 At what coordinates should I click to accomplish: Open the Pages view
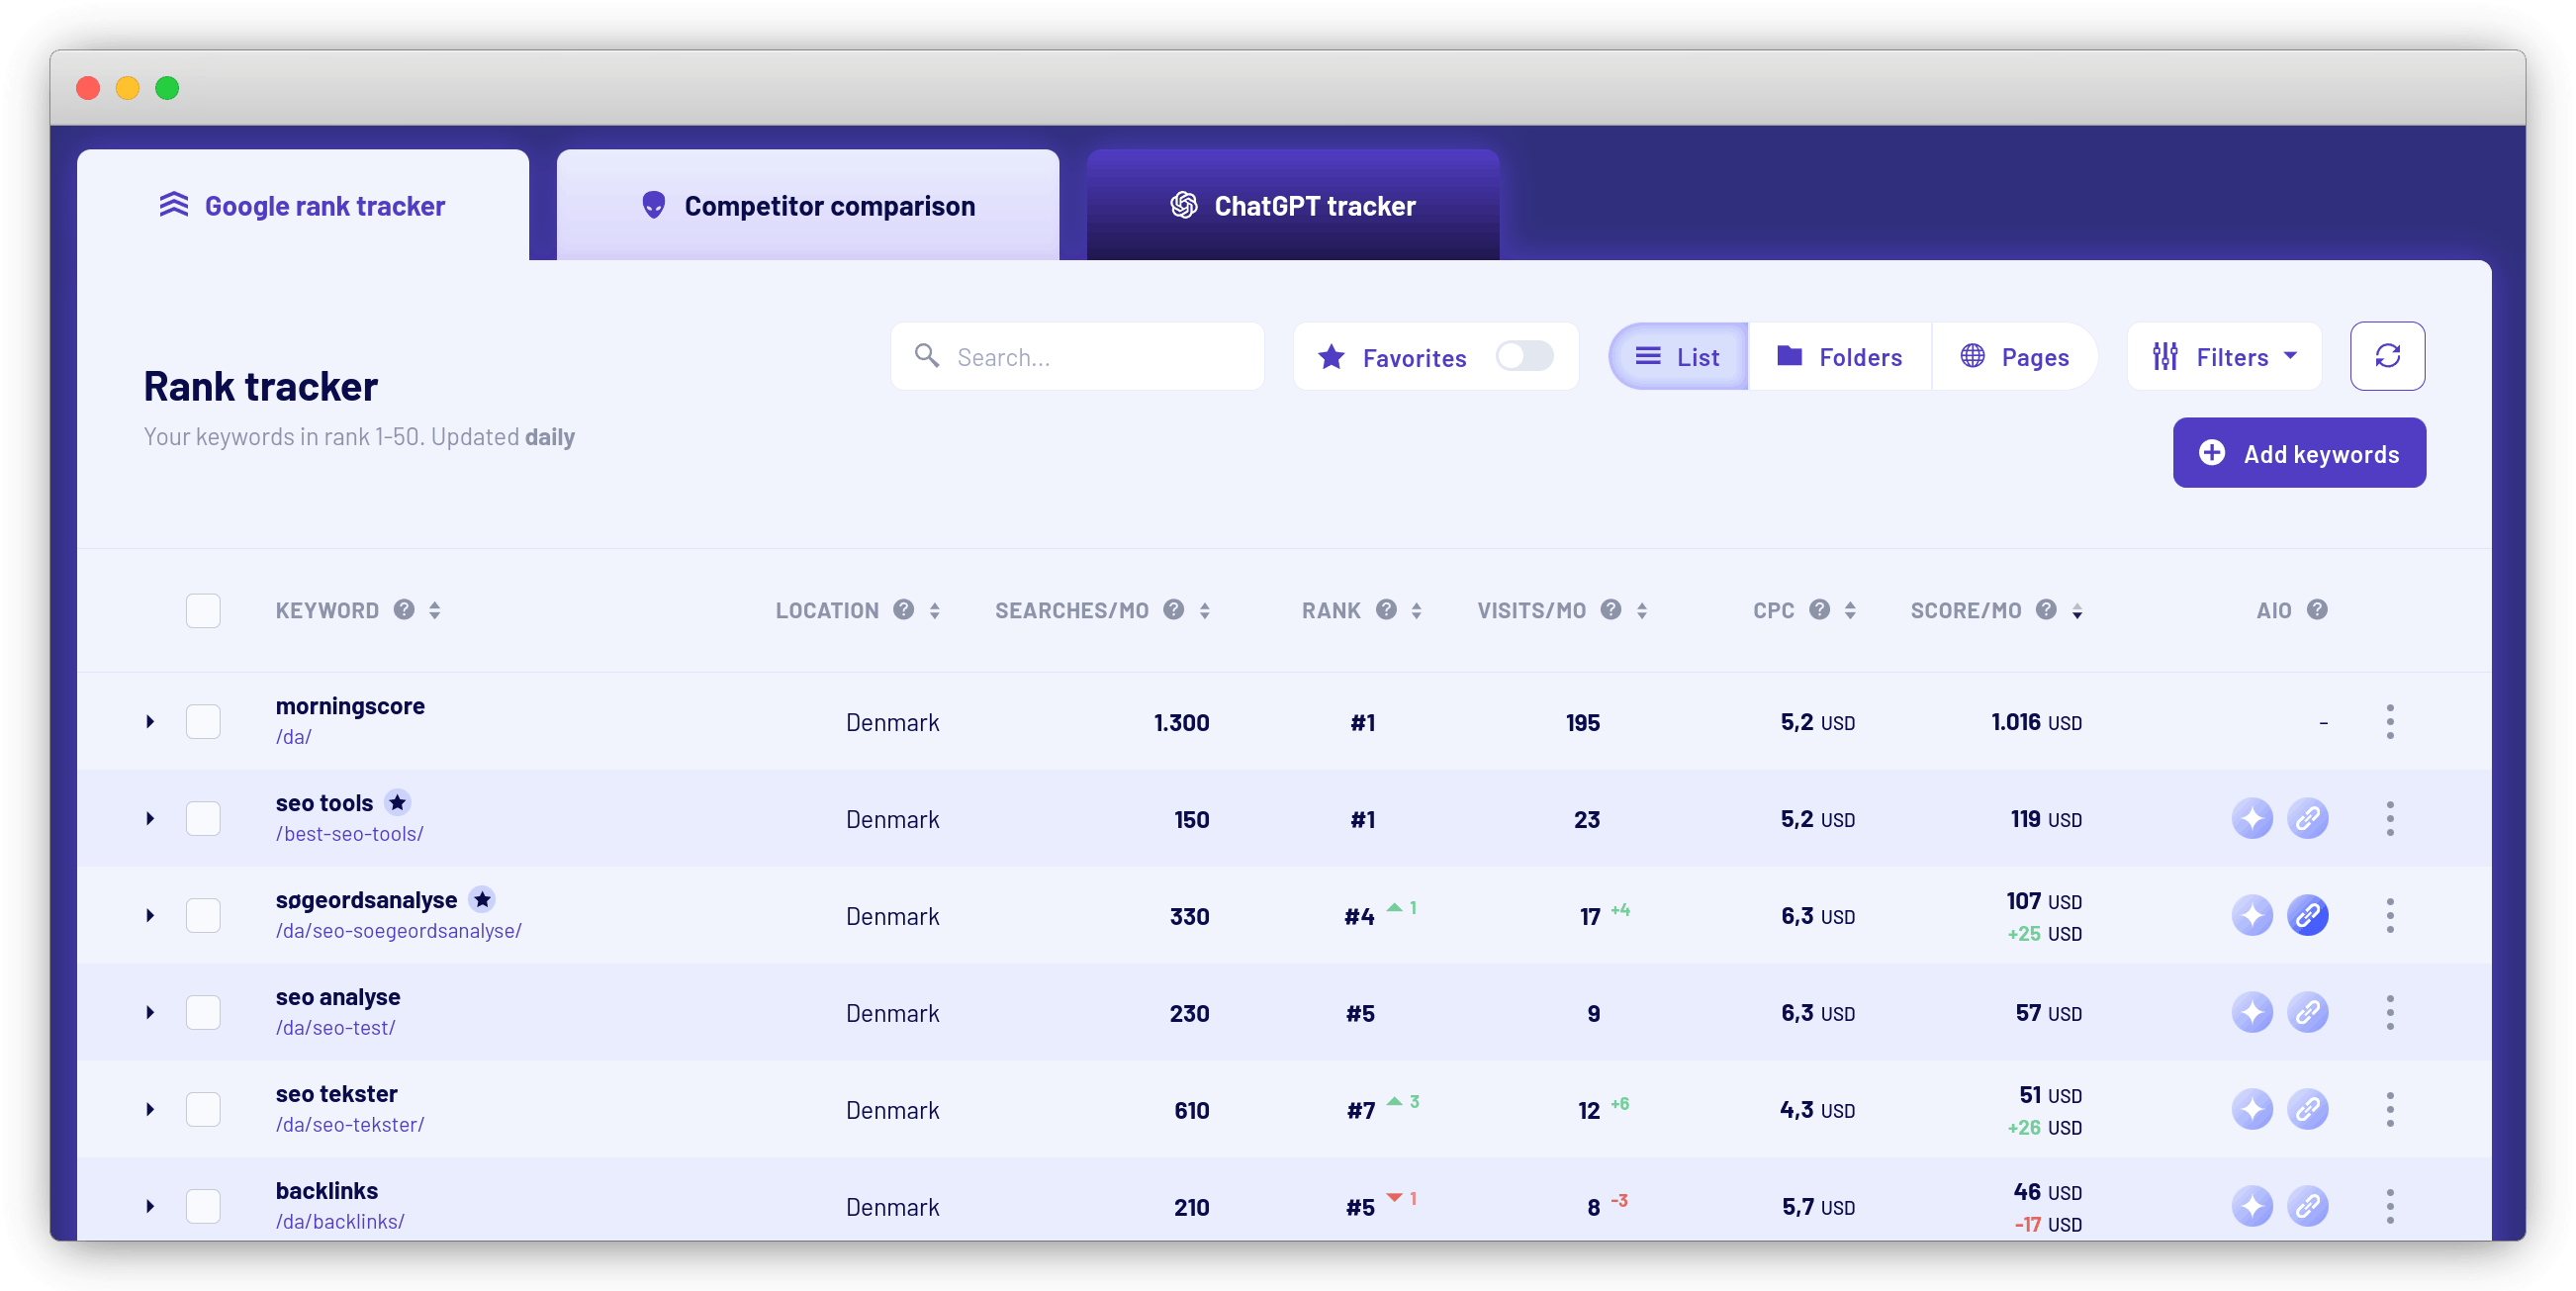tap(2015, 356)
